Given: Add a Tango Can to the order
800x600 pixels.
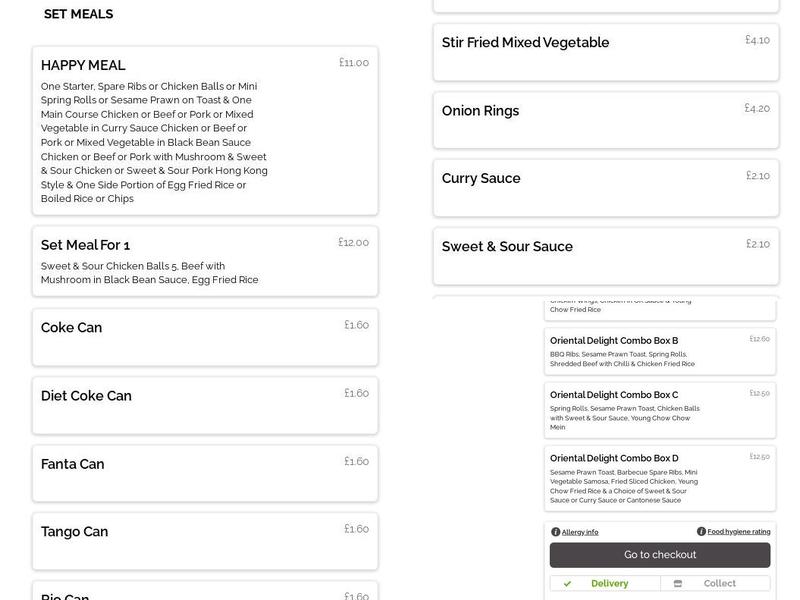Looking at the screenshot, I should pyautogui.click(x=205, y=541).
